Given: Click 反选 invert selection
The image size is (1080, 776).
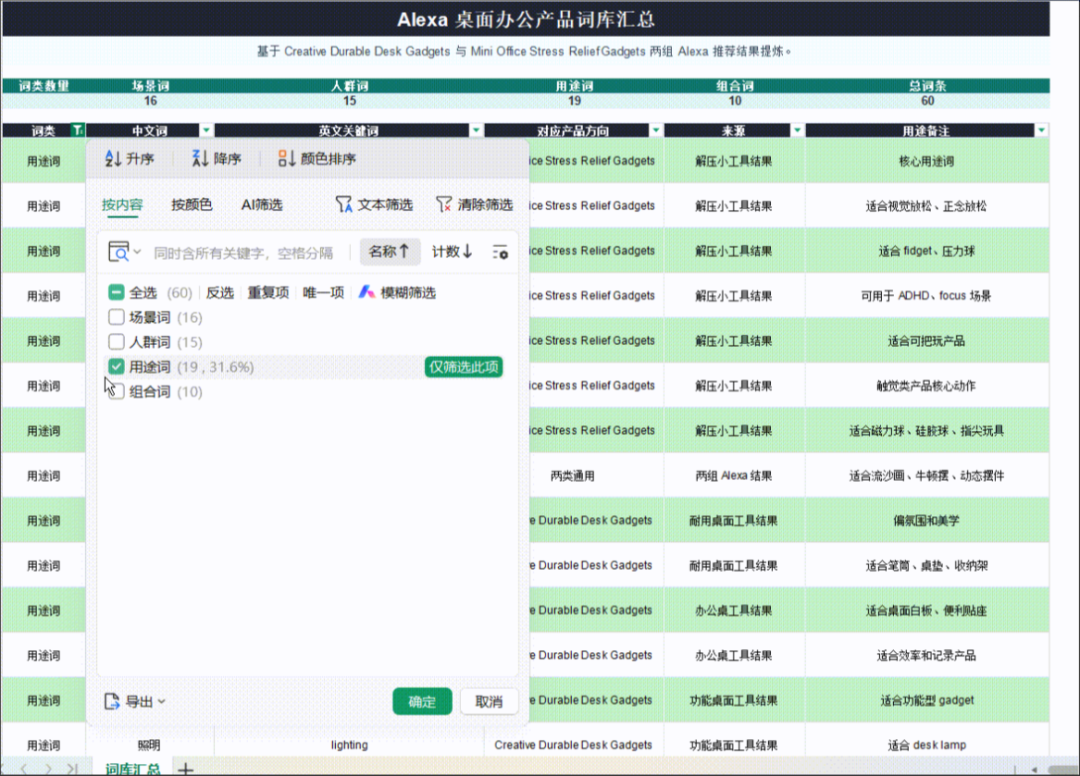Looking at the screenshot, I should [x=220, y=293].
